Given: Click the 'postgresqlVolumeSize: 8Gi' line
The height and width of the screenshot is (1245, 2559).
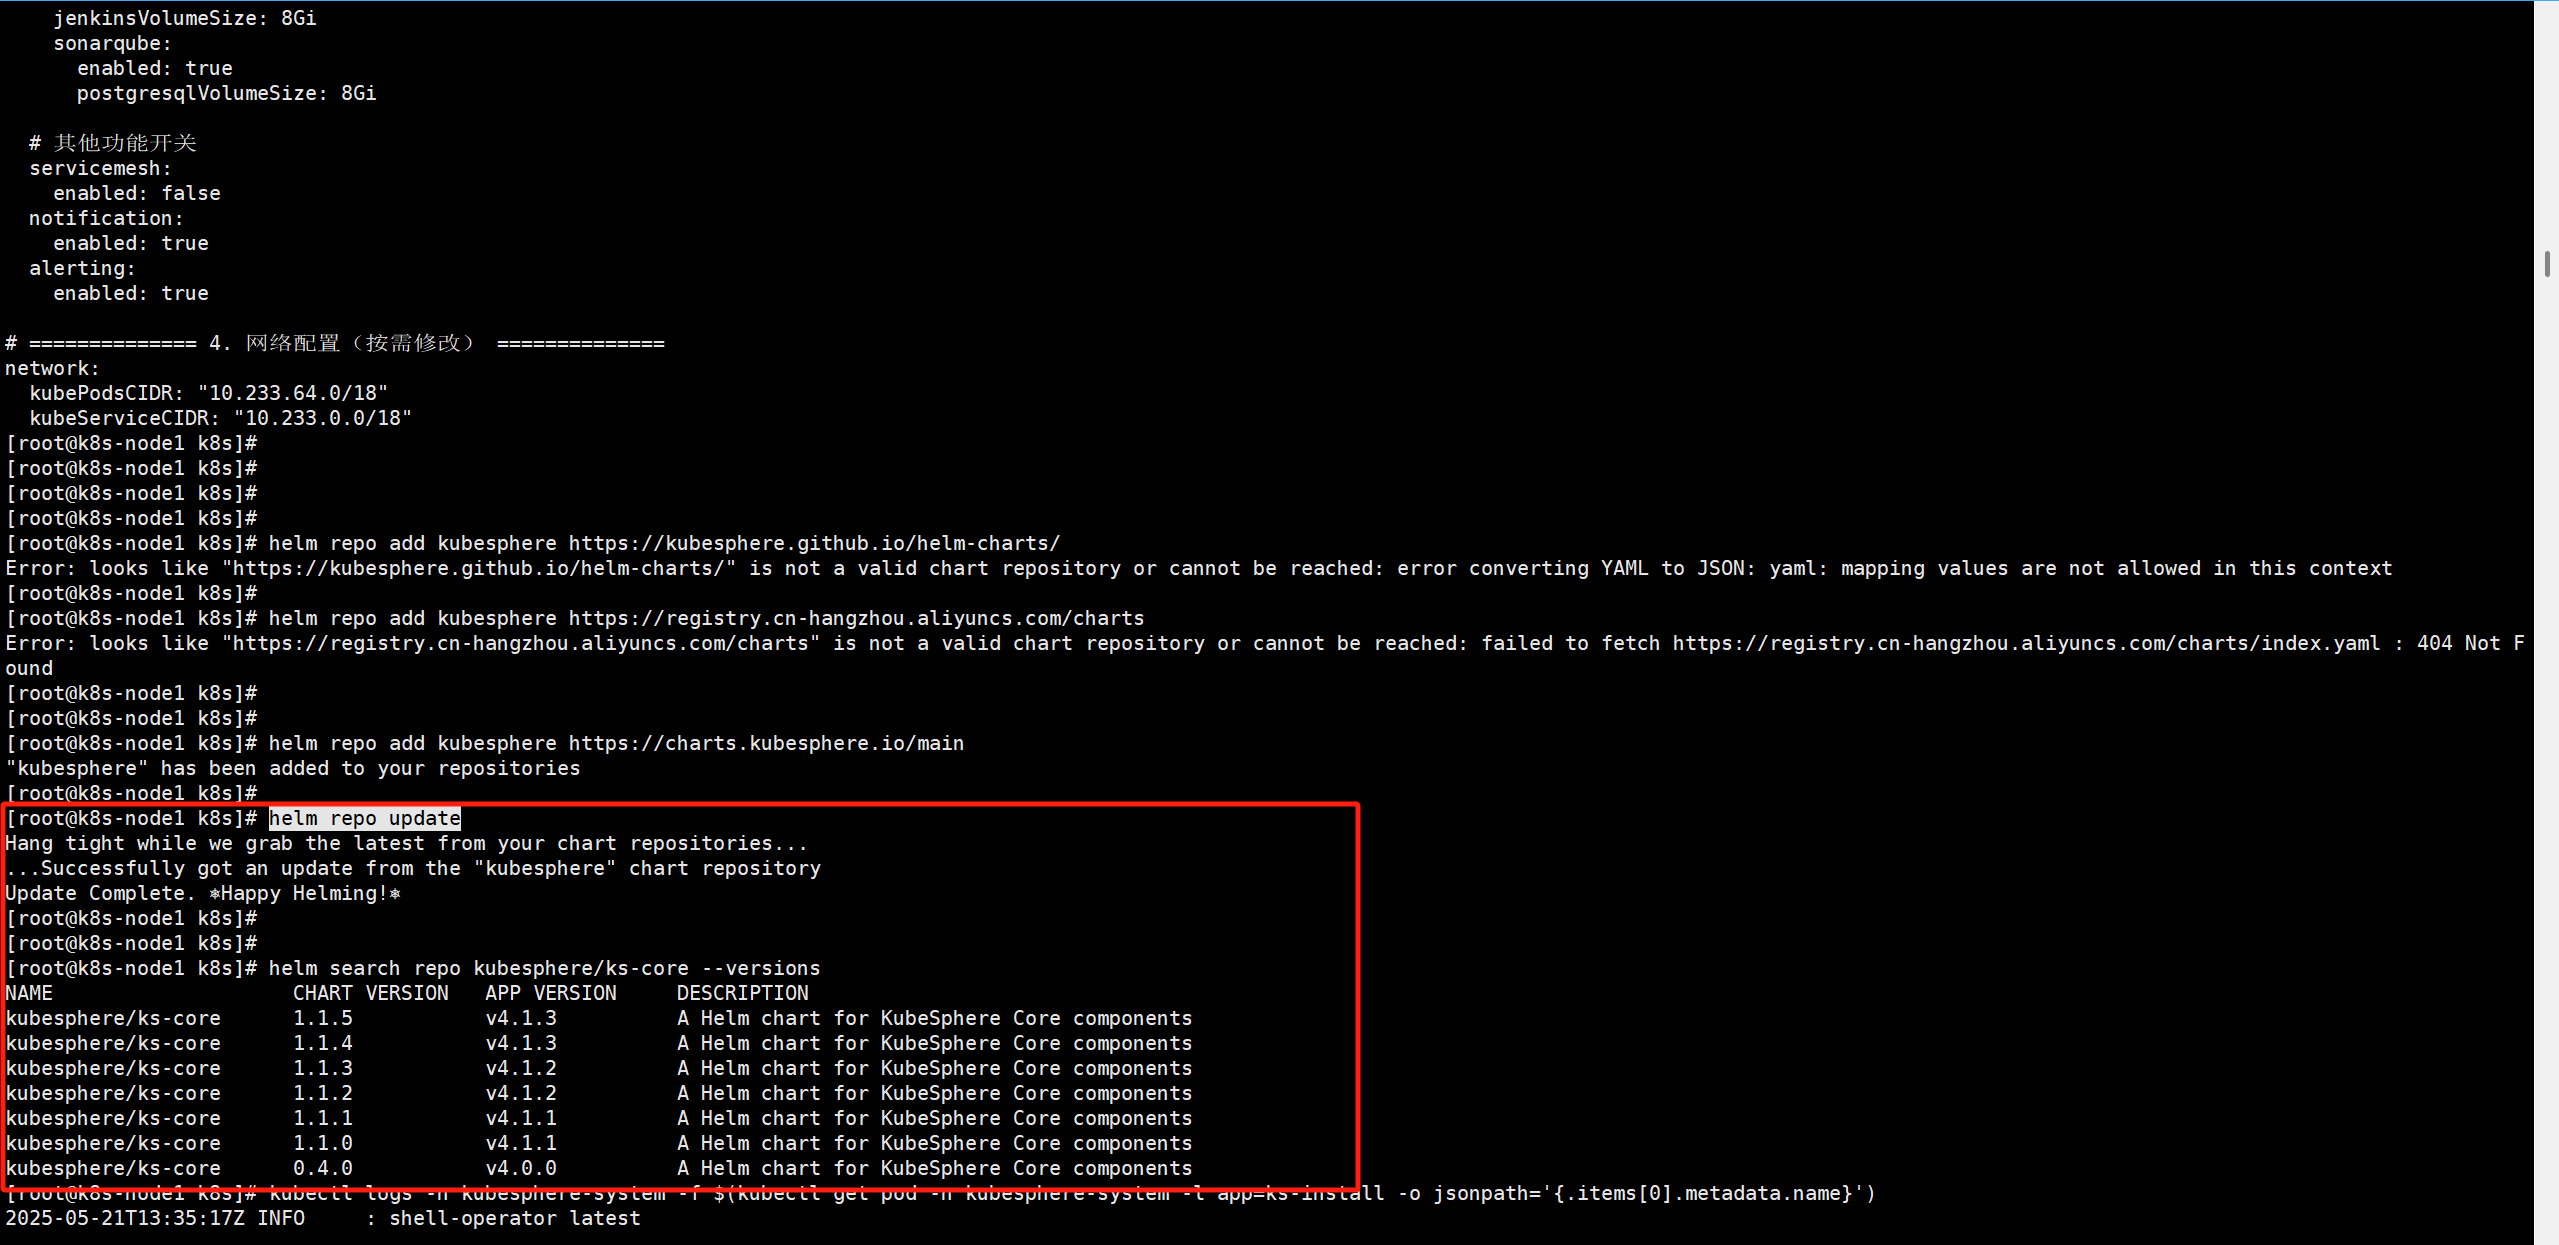Looking at the screenshot, I should click(x=227, y=93).
